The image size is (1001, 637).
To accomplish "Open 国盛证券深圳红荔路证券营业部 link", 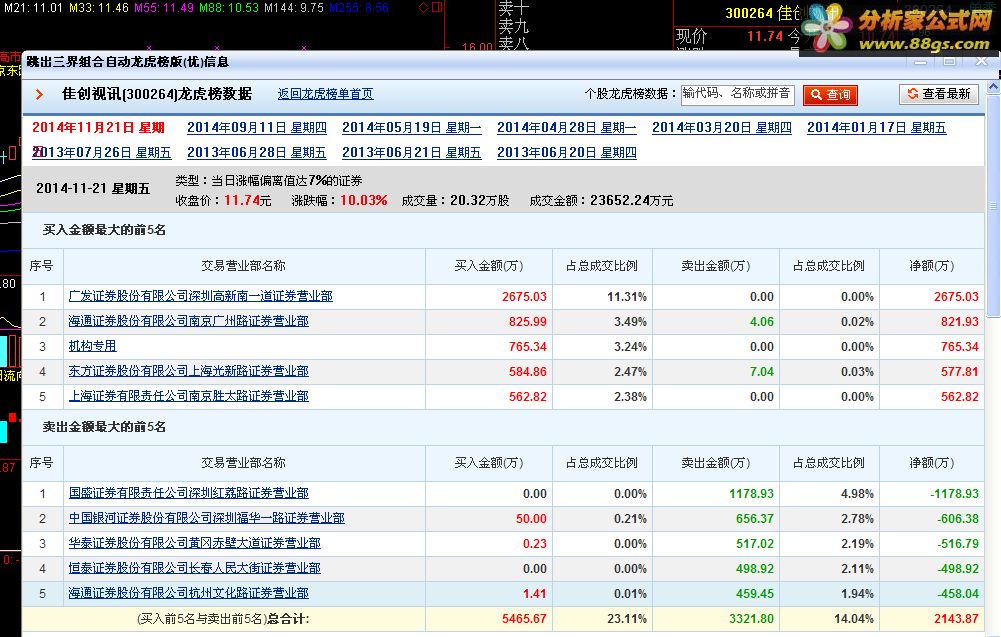I will [188, 493].
